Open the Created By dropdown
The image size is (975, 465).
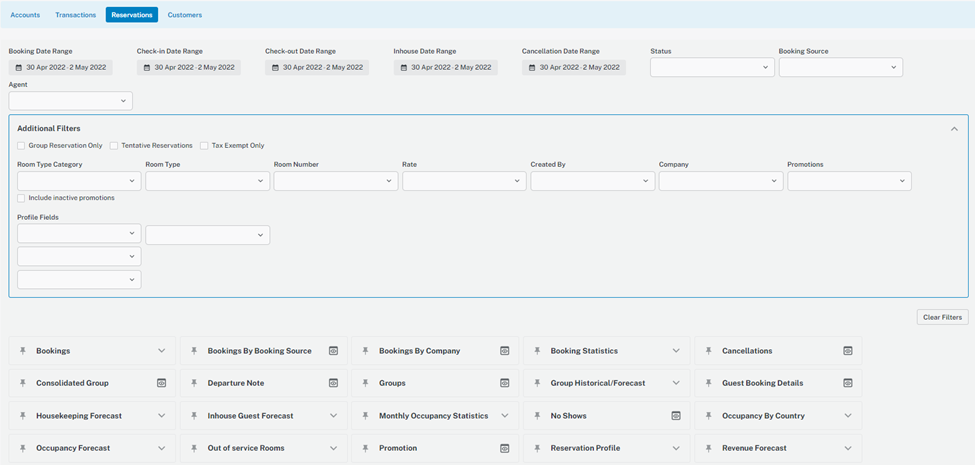pos(593,181)
